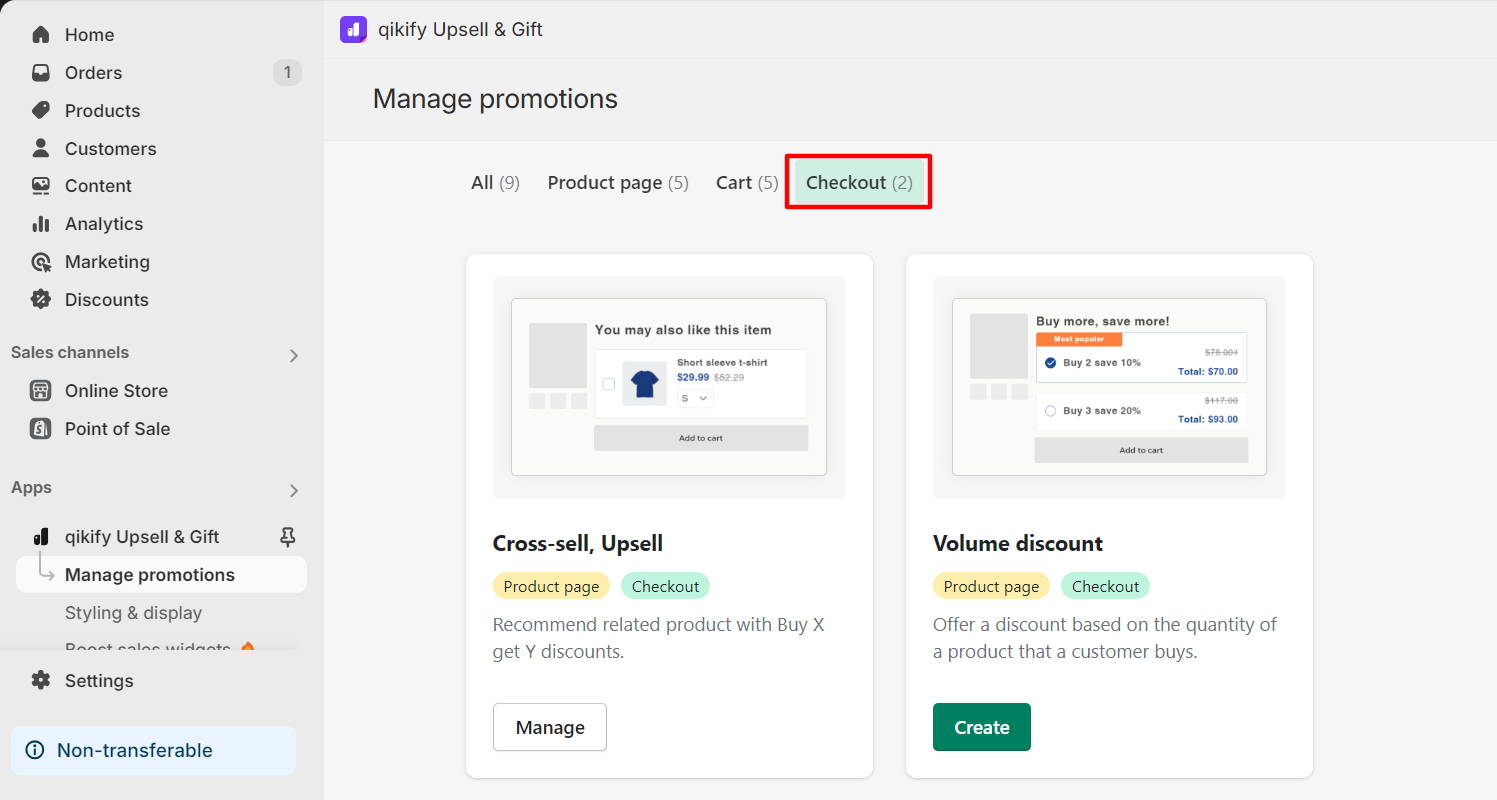This screenshot has width=1497, height=800.
Task: Click the orange flame icon beside Boost sales widgets
Action: (248, 648)
